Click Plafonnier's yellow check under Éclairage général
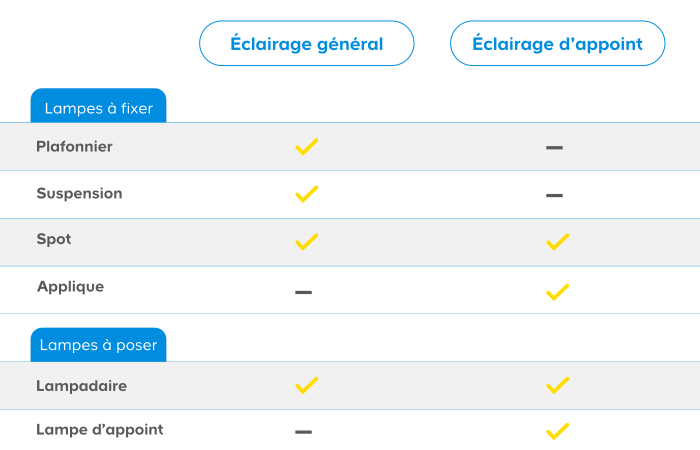 click(307, 147)
